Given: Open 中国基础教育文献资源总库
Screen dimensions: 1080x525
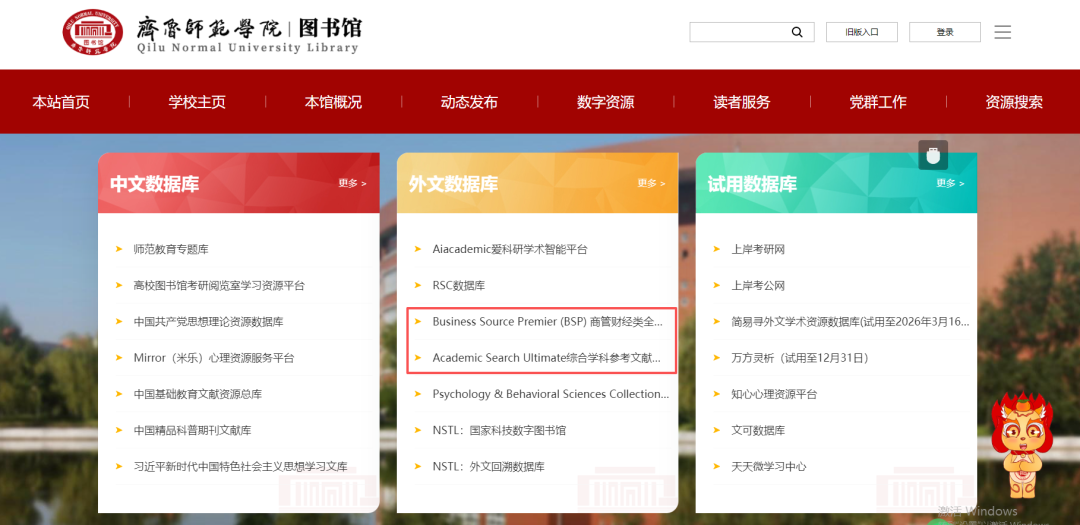Looking at the screenshot, I should click(x=198, y=394).
